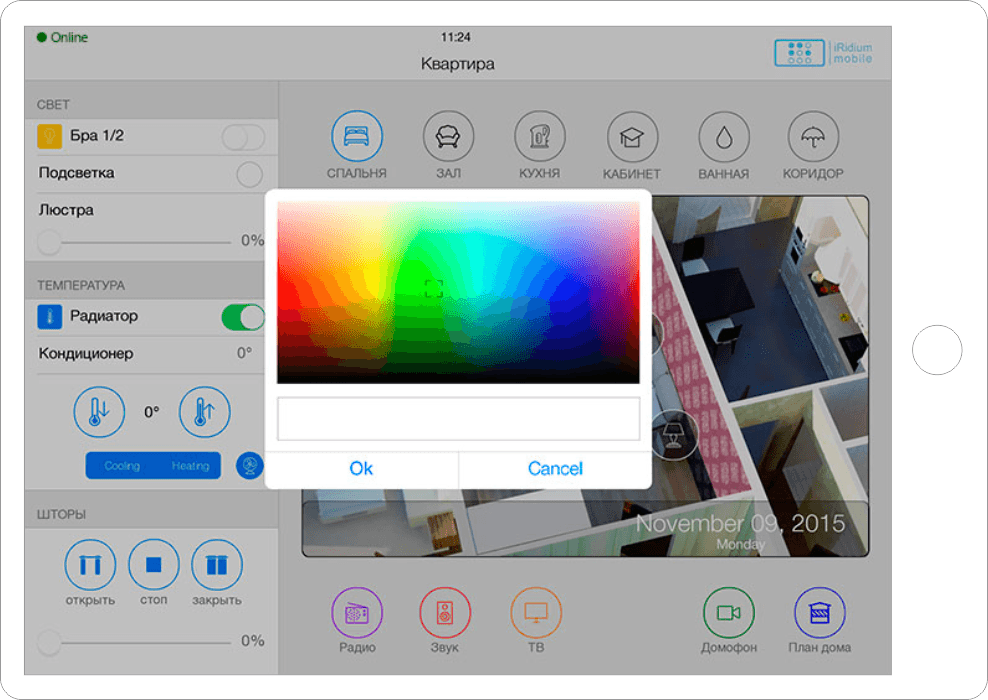
Task: Toggle the Подсветка backlight switch
Action: pyautogui.click(x=249, y=175)
